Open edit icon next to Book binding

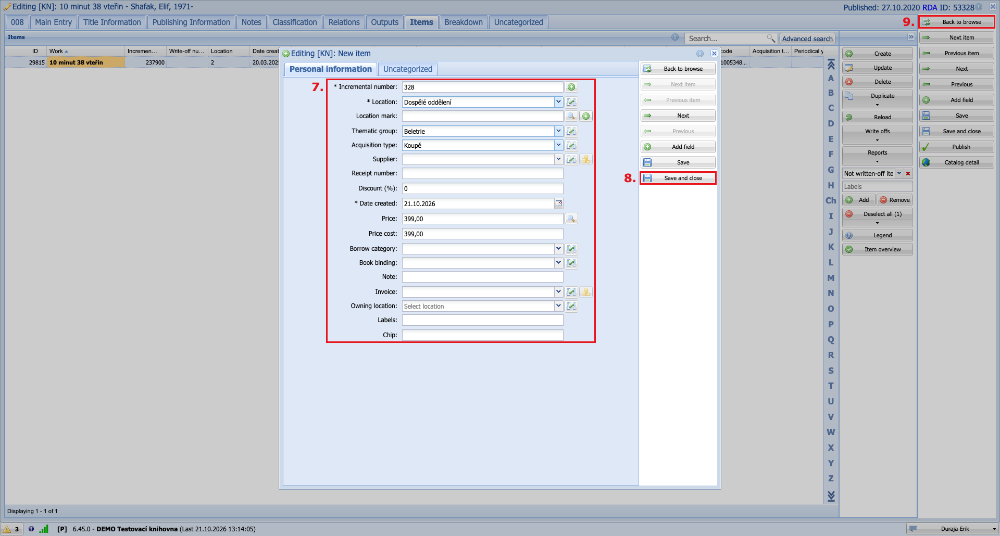pos(571,263)
